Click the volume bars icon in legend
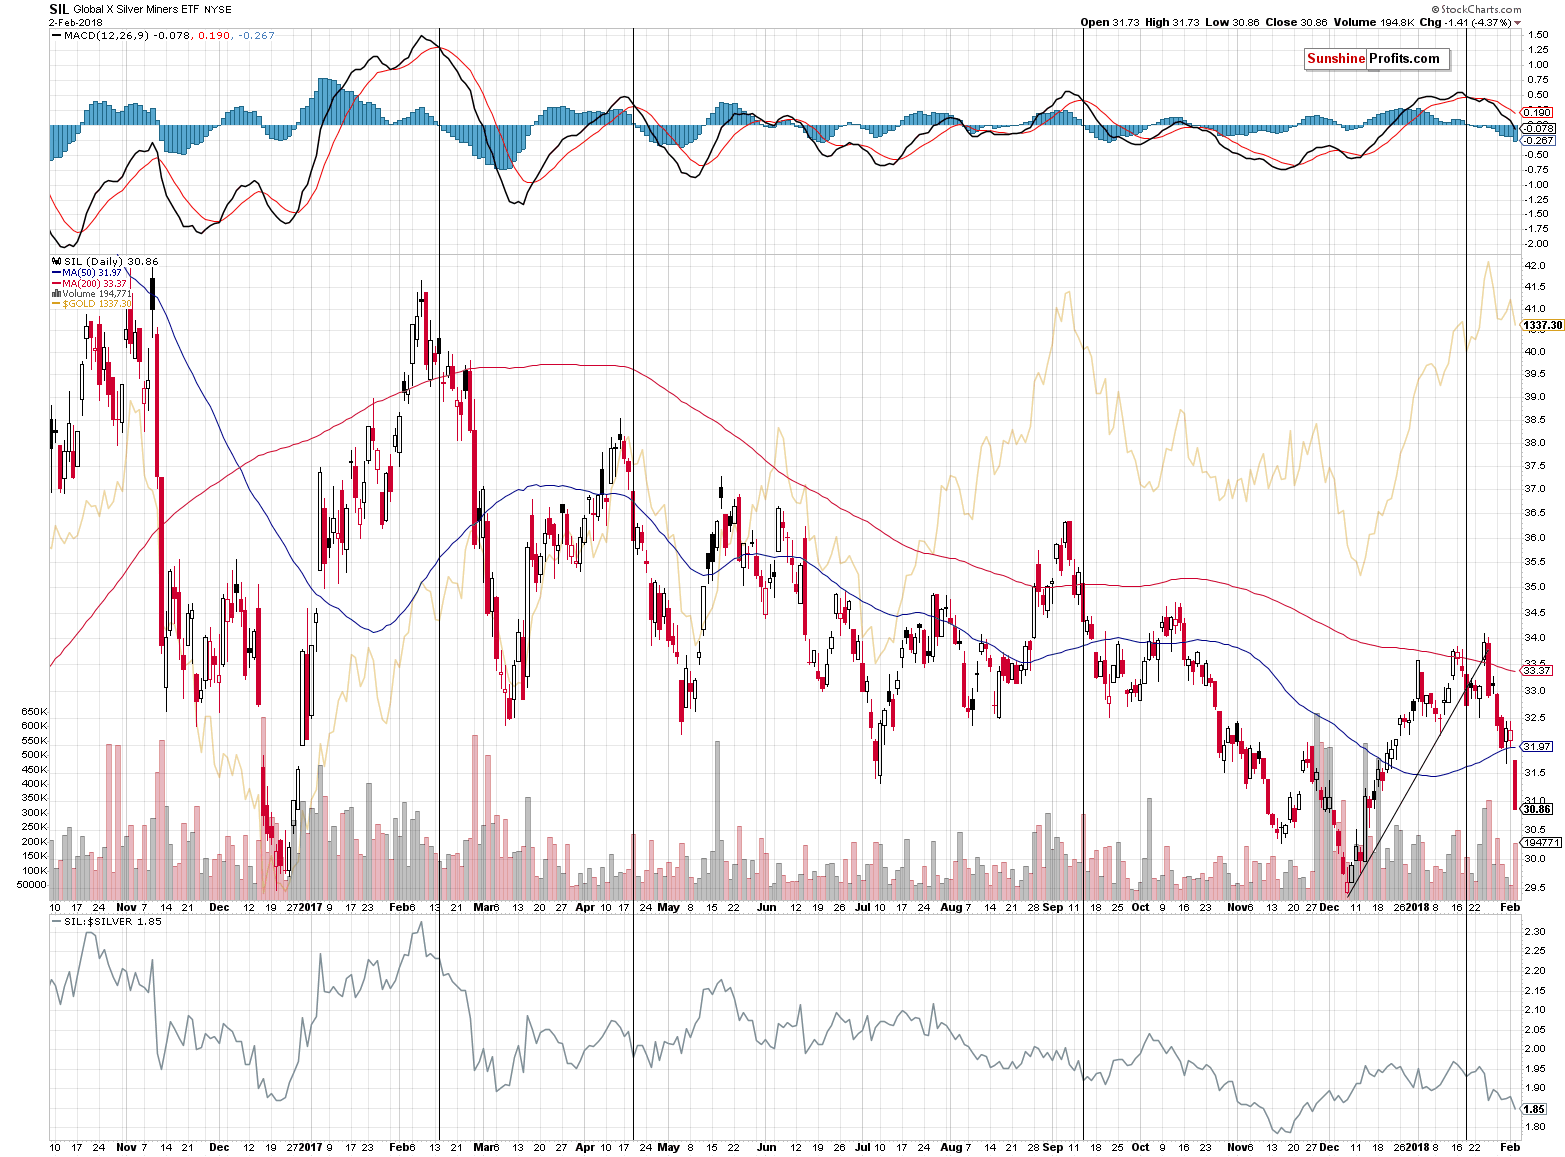This screenshot has width=1565, height=1157. click(x=56, y=294)
